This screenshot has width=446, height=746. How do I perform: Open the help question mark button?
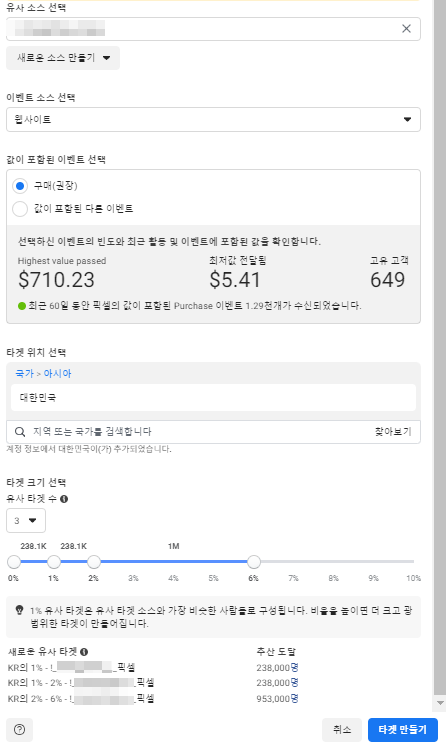pos(20,729)
